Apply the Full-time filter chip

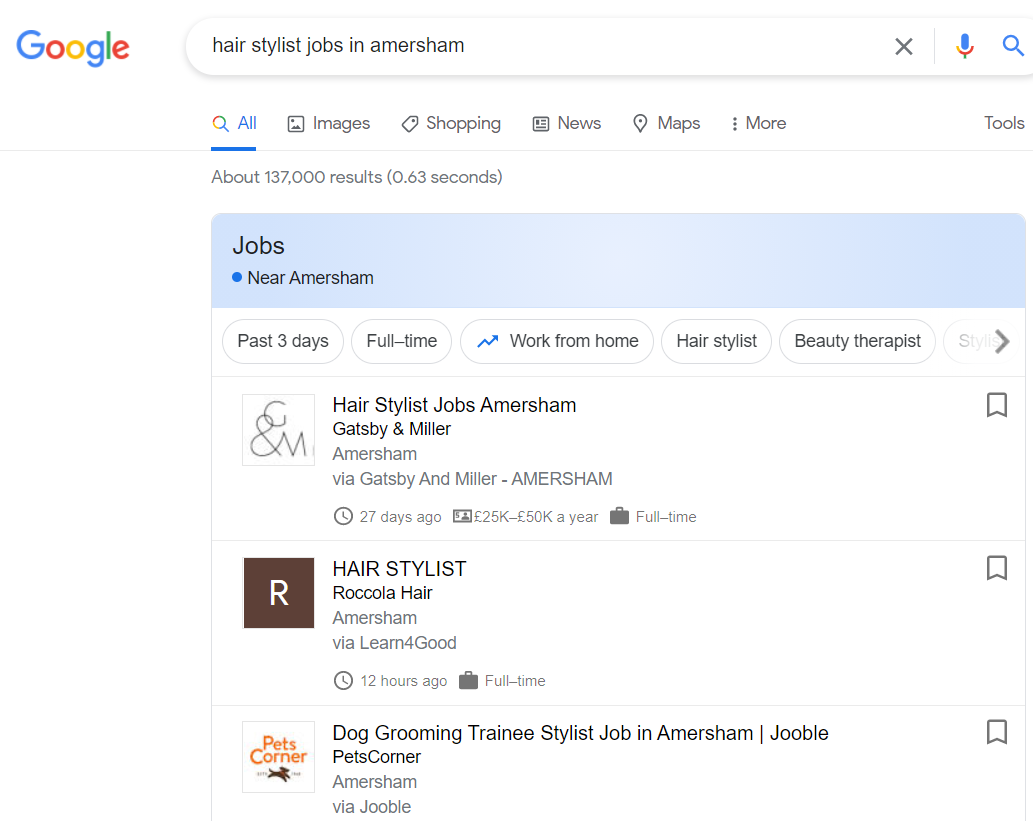(x=401, y=341)
